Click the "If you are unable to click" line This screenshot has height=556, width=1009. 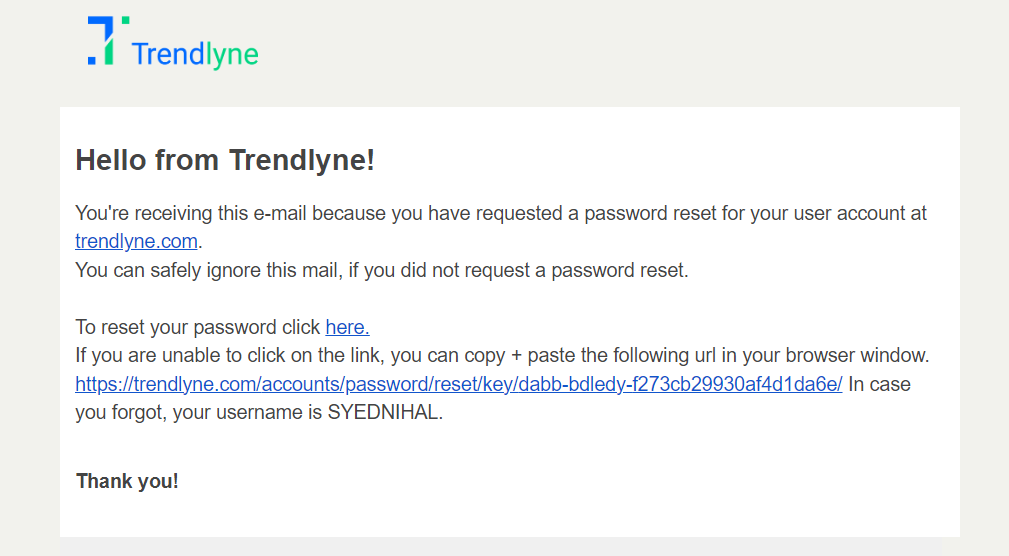[x=502, y=355]
